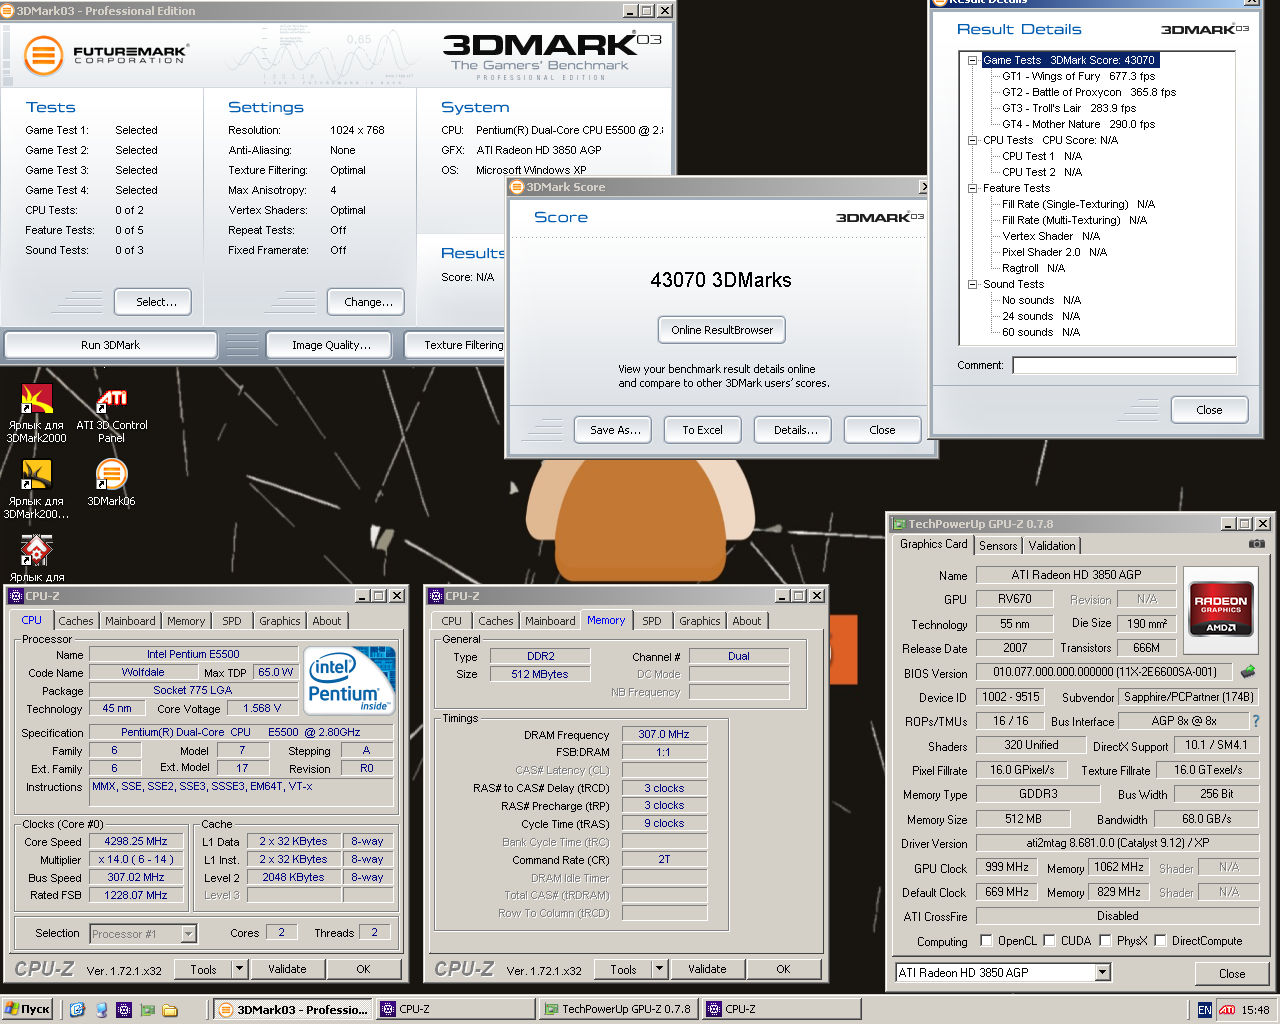
Task: Click title bar icon of CPU-Z Memory window
Action: 436,596
